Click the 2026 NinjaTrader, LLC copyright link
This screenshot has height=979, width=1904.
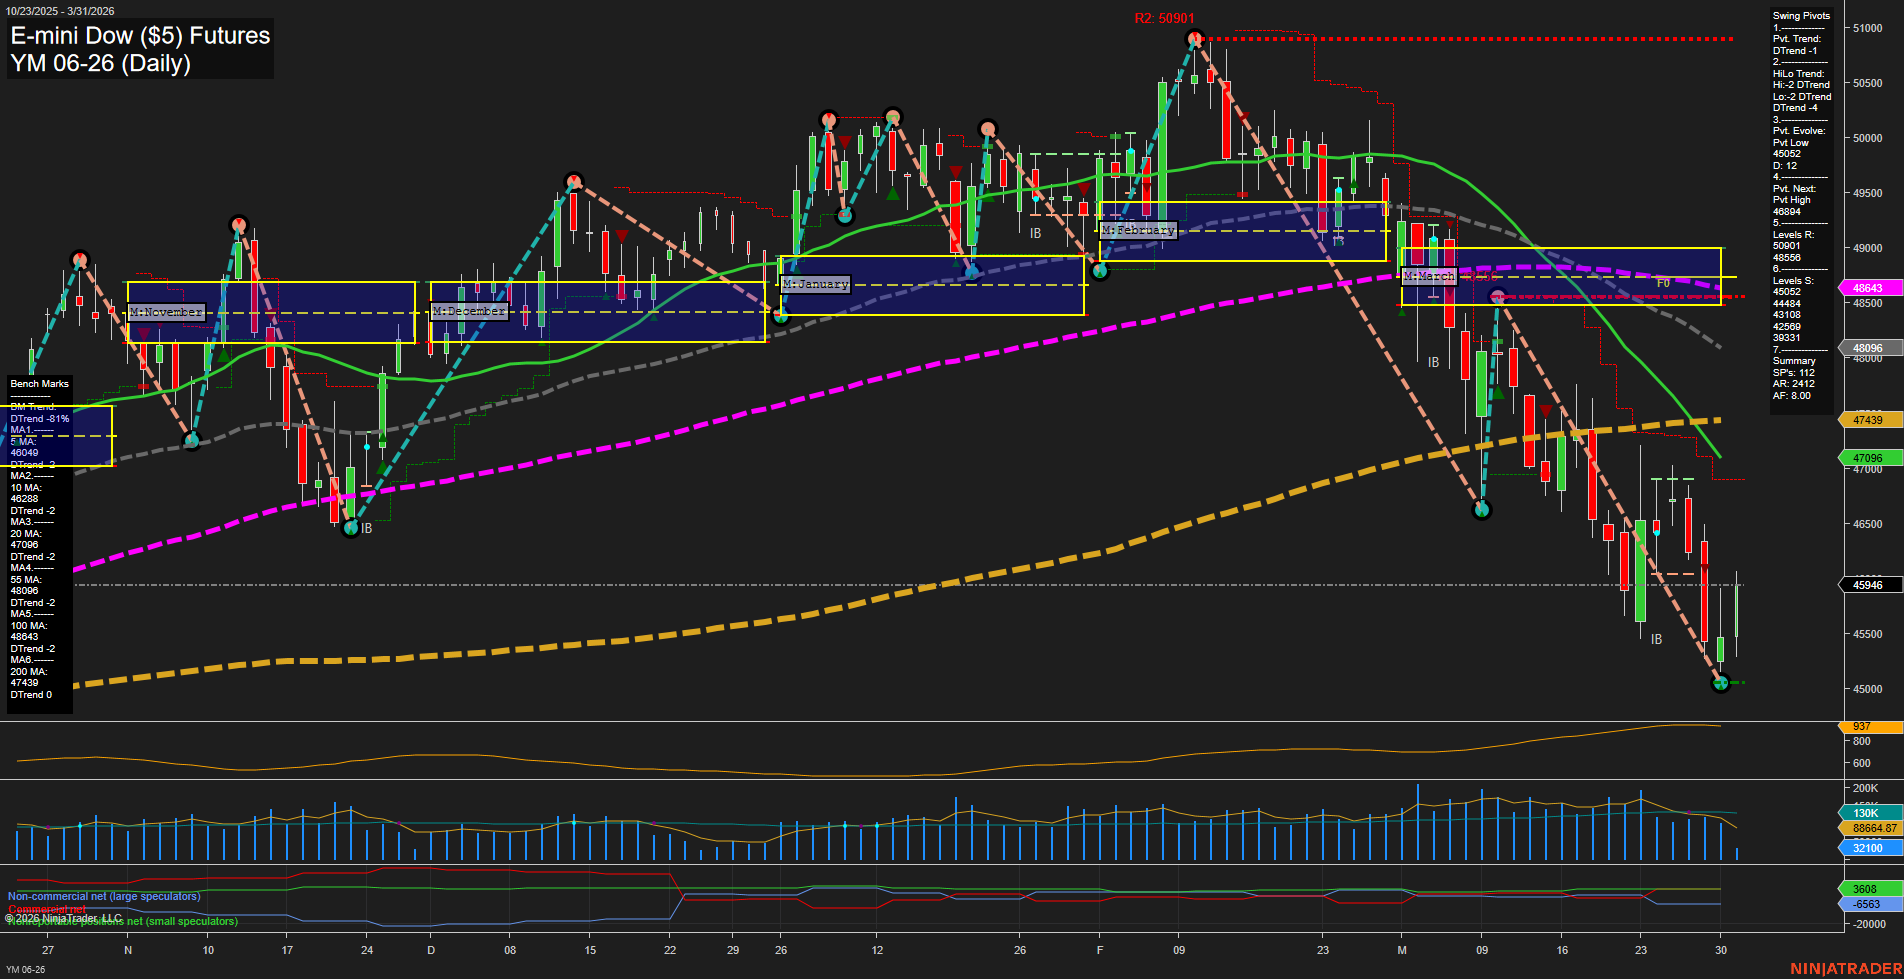pyautogui.click(x=65, y=916)
